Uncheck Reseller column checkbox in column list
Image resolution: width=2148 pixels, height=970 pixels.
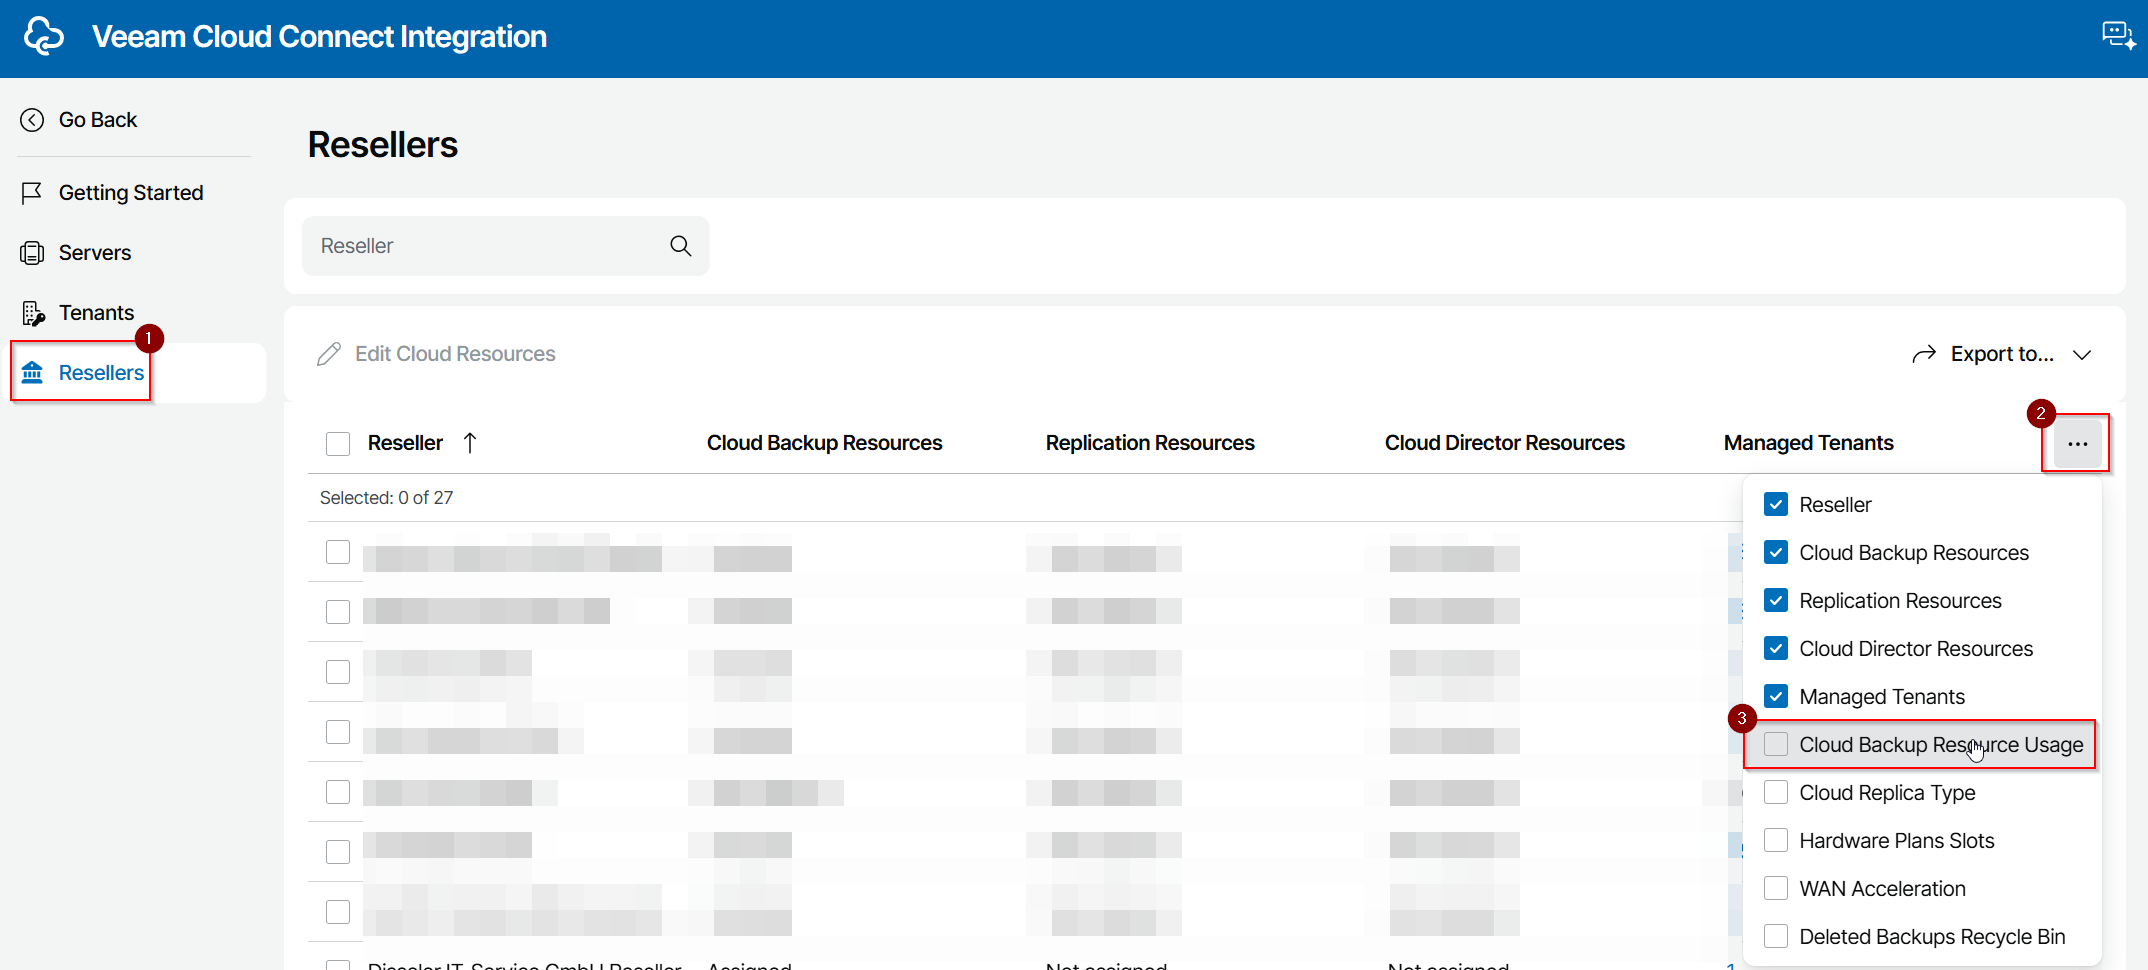click(x=1776, y=505)
